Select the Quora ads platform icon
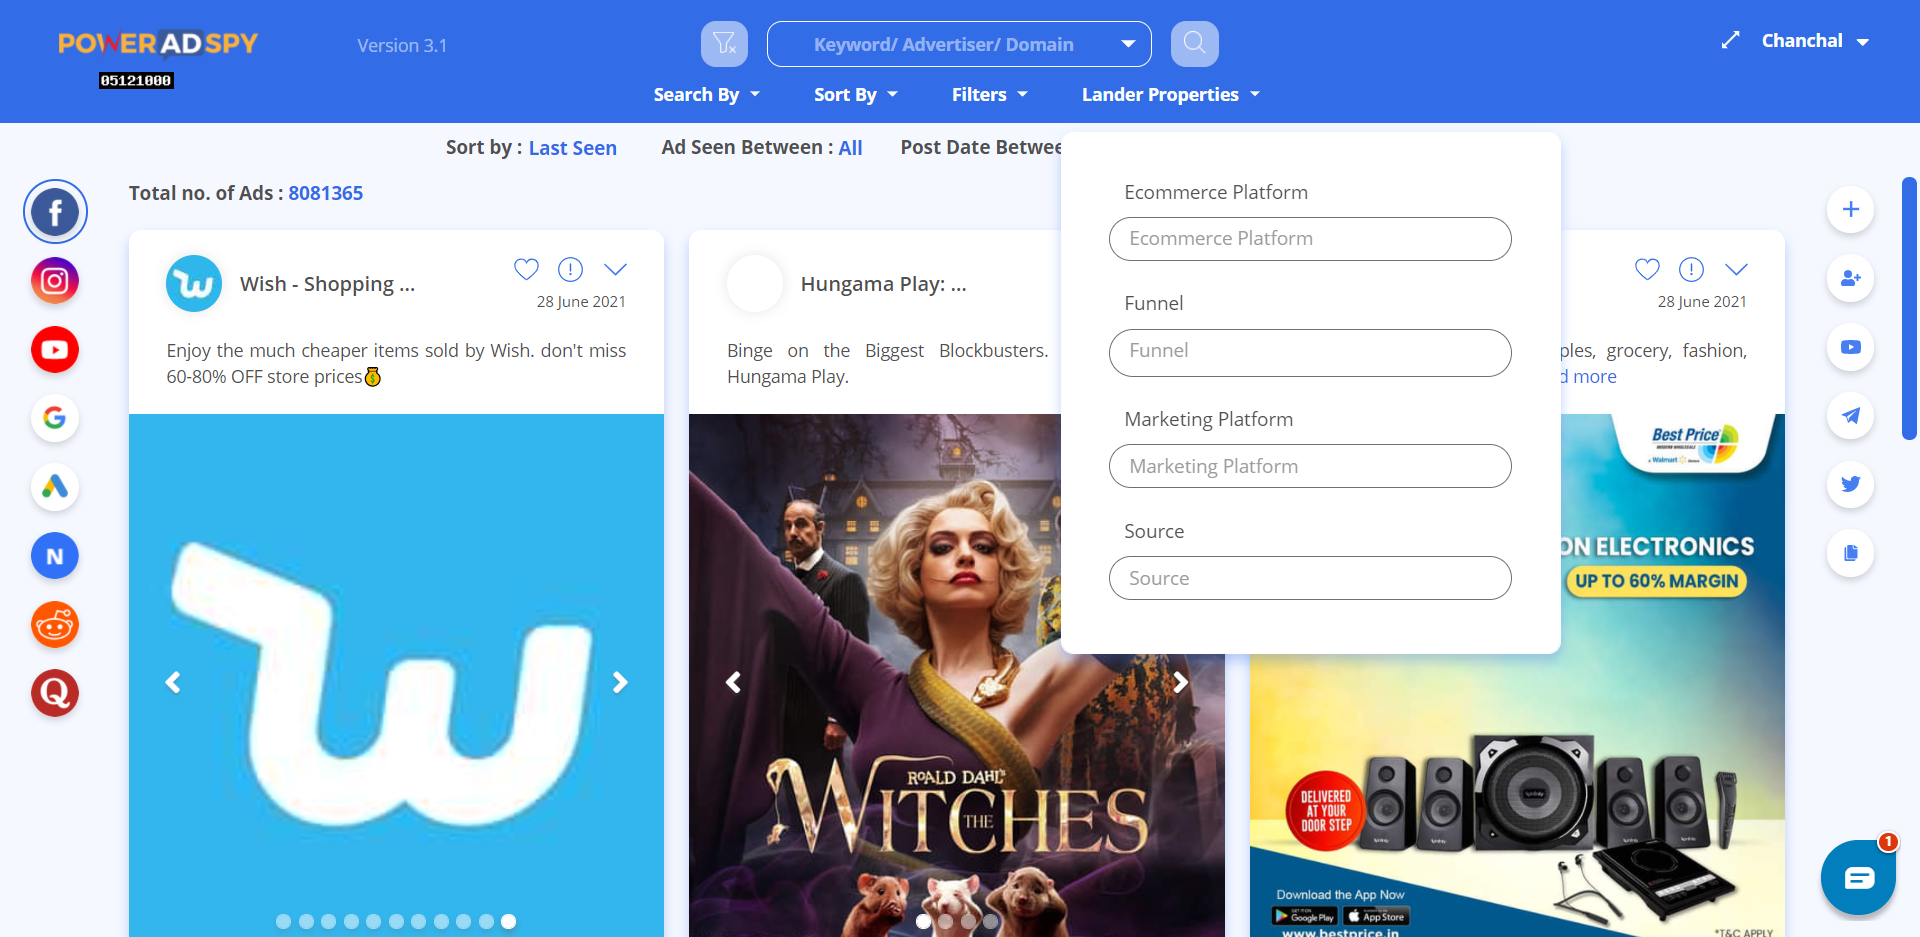1920x937 pixels. point(55,693)
